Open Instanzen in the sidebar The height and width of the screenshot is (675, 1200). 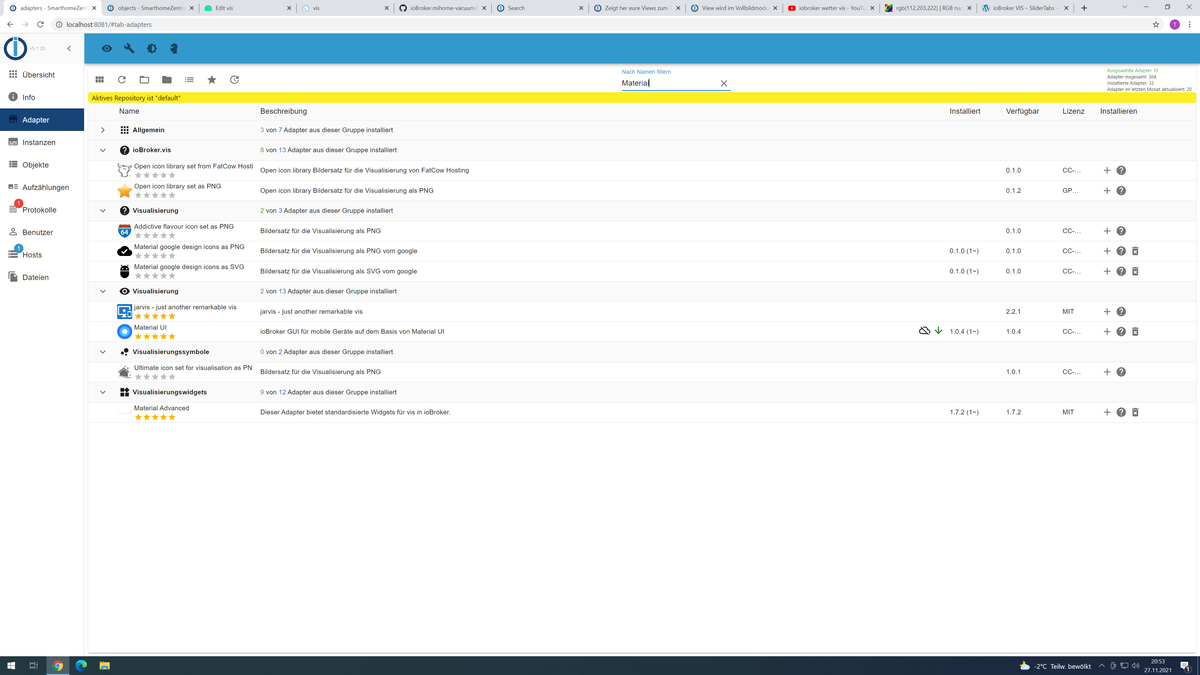(38, 142)
